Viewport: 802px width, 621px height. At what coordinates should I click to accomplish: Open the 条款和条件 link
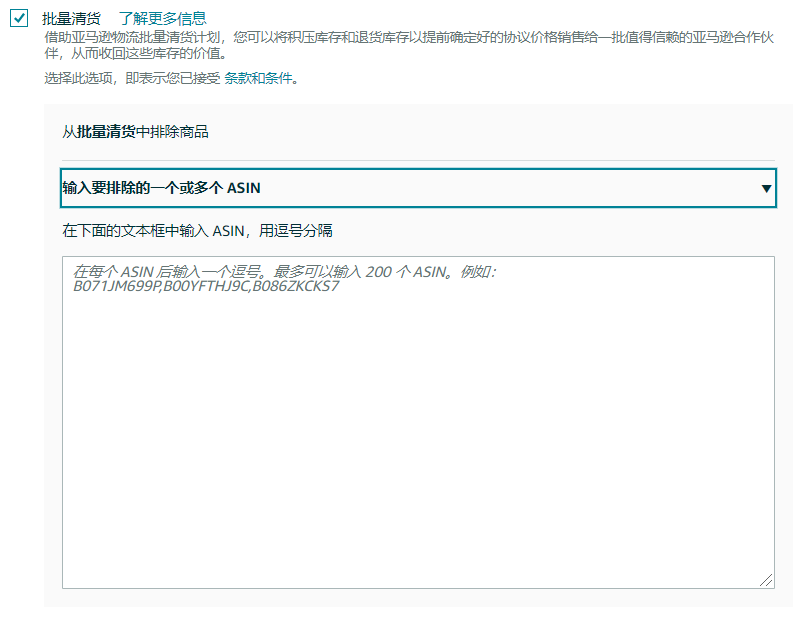click(258, 78)
